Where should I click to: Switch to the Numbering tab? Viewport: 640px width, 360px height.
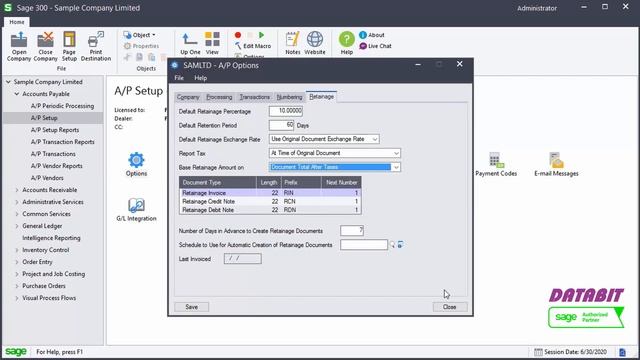pyautogui.click(x=289, y=97)
